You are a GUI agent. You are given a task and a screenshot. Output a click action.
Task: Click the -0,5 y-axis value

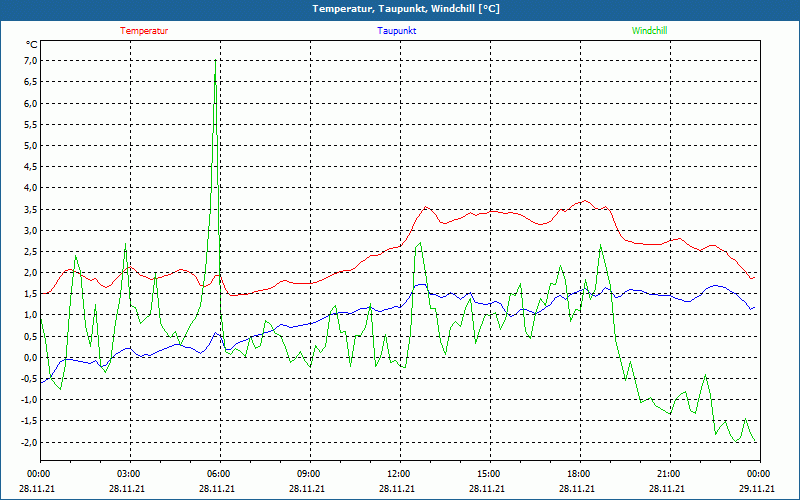tap(29, 379)
